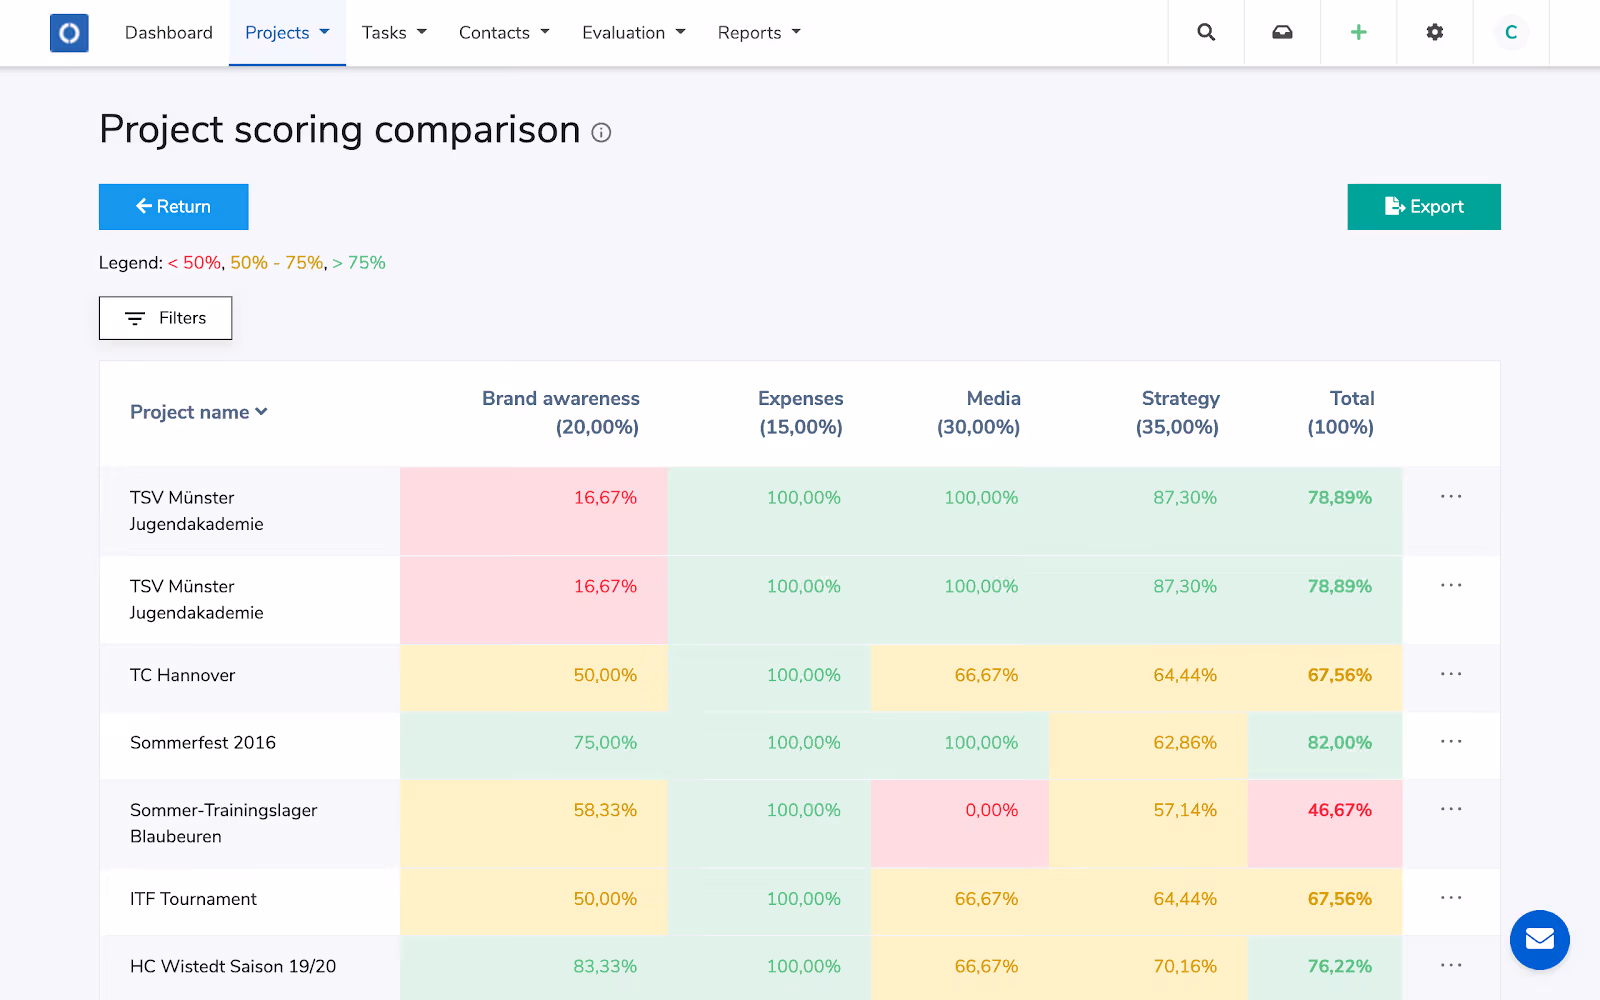Expand the Tasks dropdown menu
Viewport: 1600px width, 1000px height.
click(394, 33)
